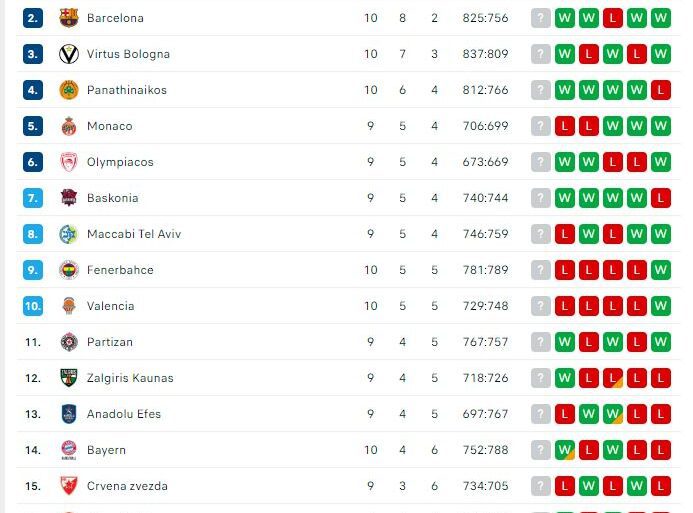Click the rank 10 position badge

[x=33, y=306]
